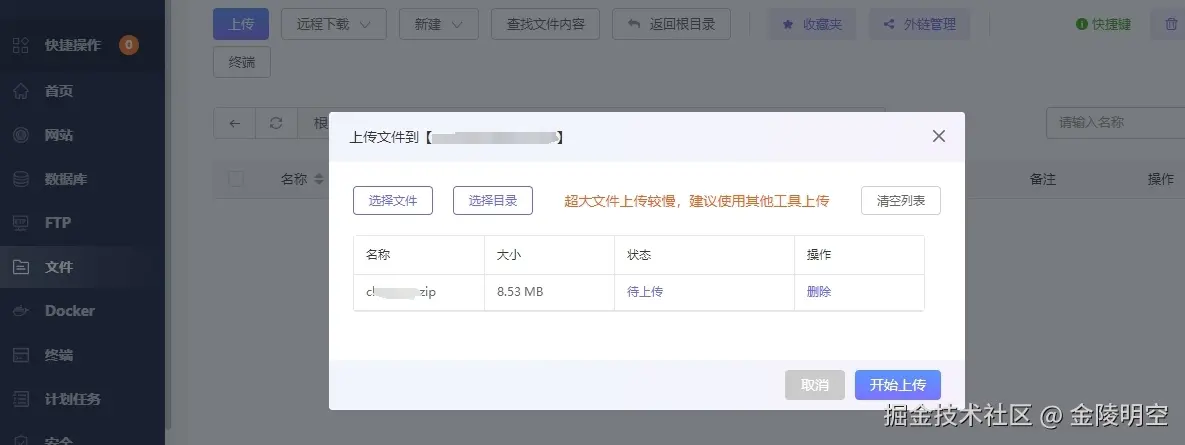Image resolution: width=1185 pixels, height=445 pixels.
Task: Click the 开始上传 button
Action: (898, 385)
